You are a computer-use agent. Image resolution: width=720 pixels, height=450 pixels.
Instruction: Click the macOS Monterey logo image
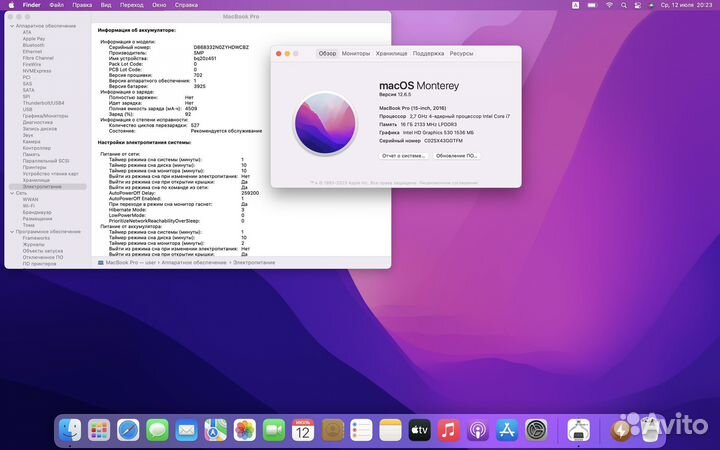click(x=325, y=123)
